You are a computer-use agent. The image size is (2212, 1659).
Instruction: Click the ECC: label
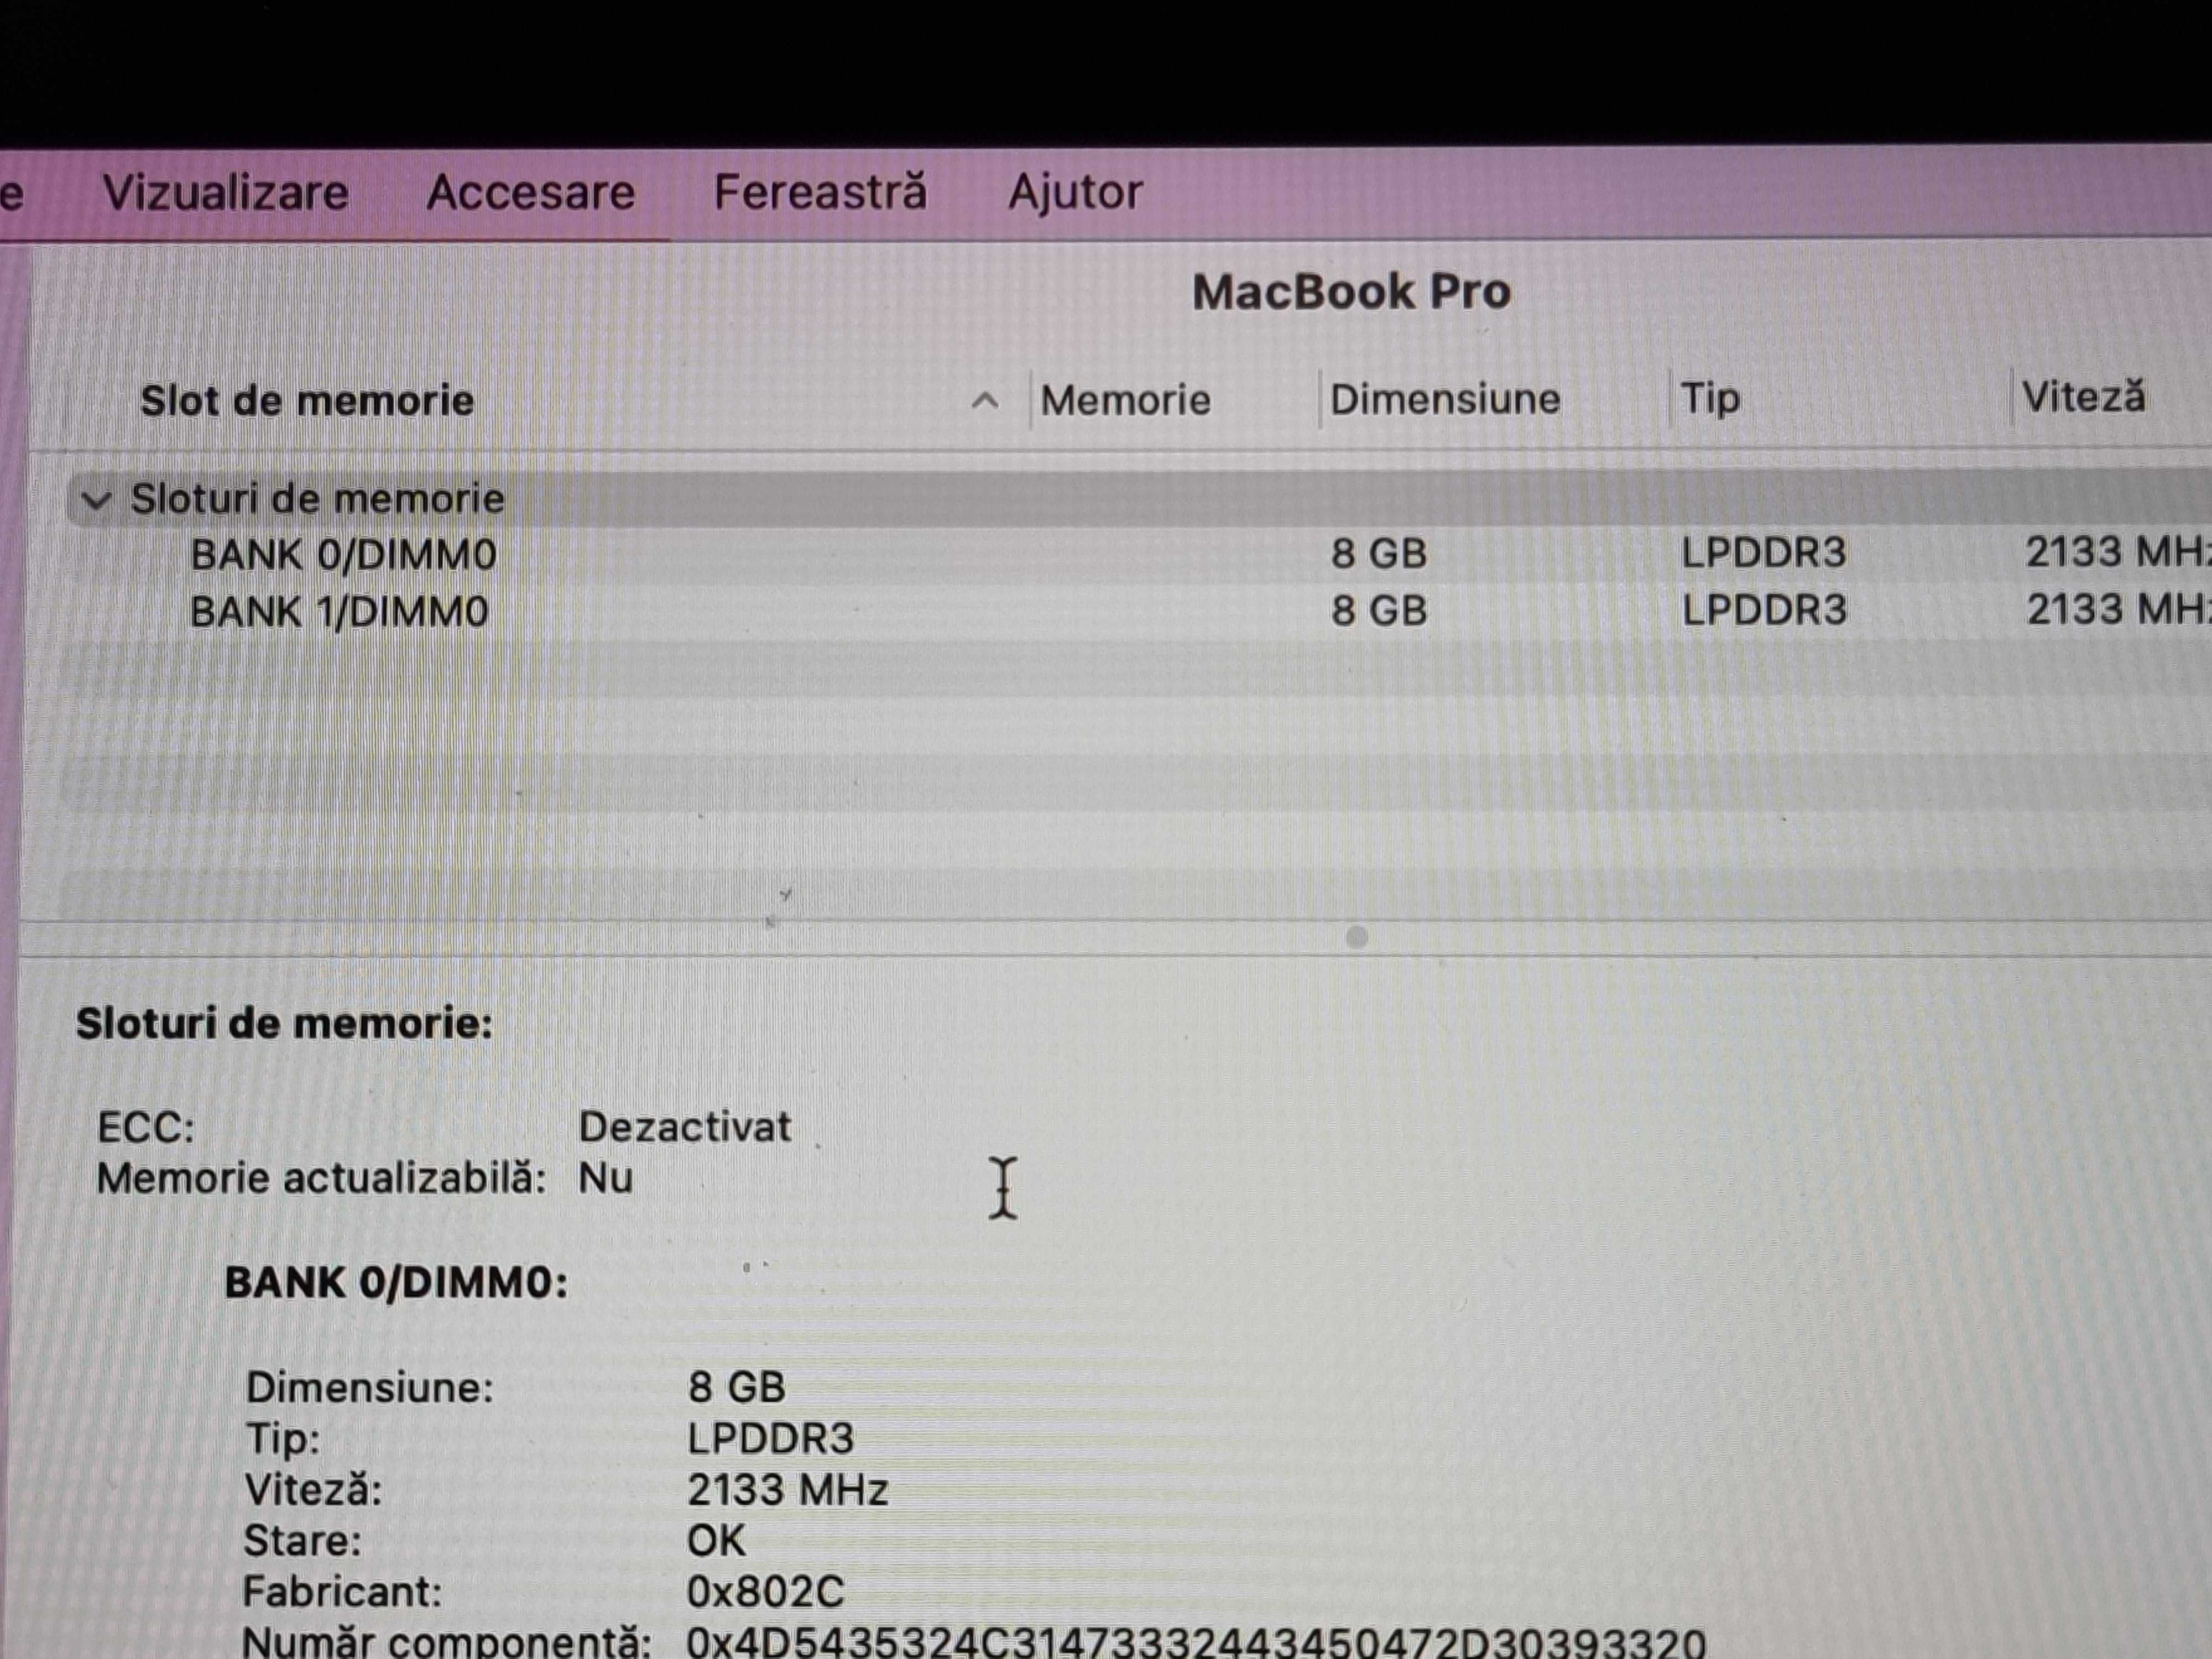click(x=146, y=1128)
